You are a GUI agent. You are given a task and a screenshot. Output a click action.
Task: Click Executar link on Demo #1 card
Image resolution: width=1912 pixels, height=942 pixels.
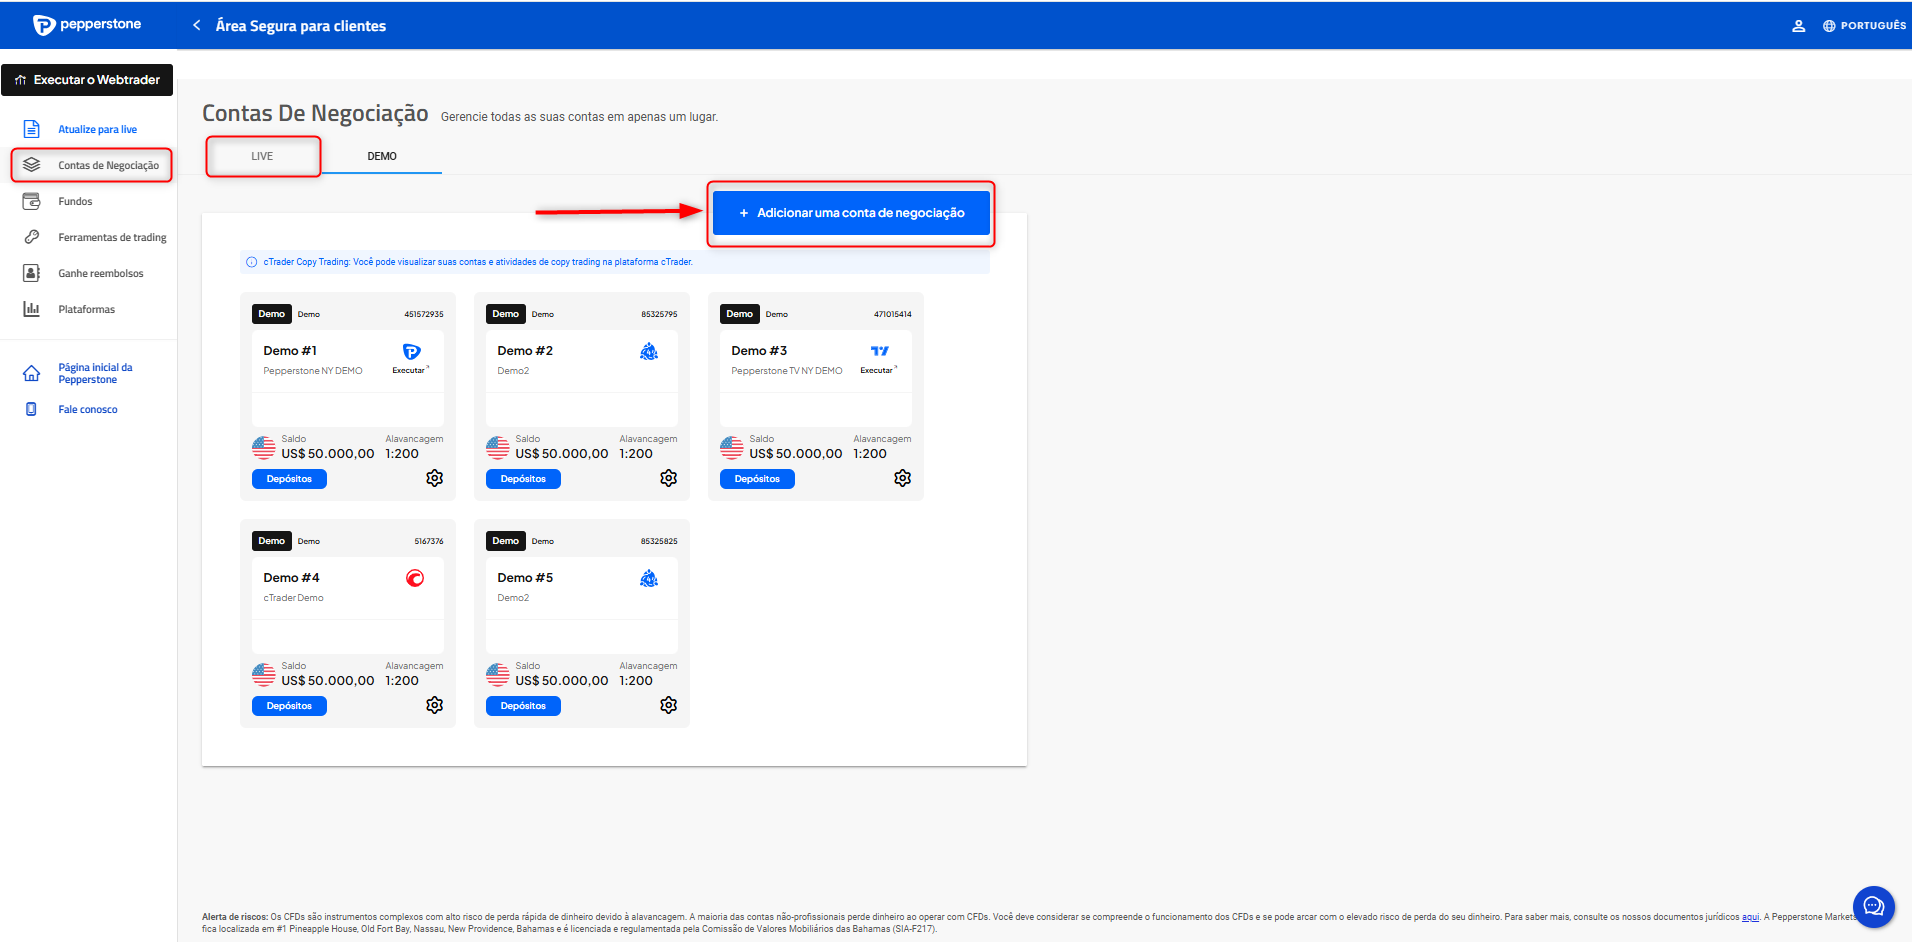point(409,370)
